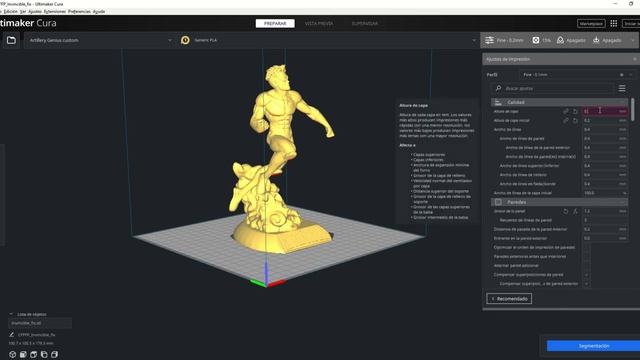Image resolution: width=640 pixels, height=360 pixels.
Task: Click the search magnifier icon in settings
Action: click(x=498, y=88)
